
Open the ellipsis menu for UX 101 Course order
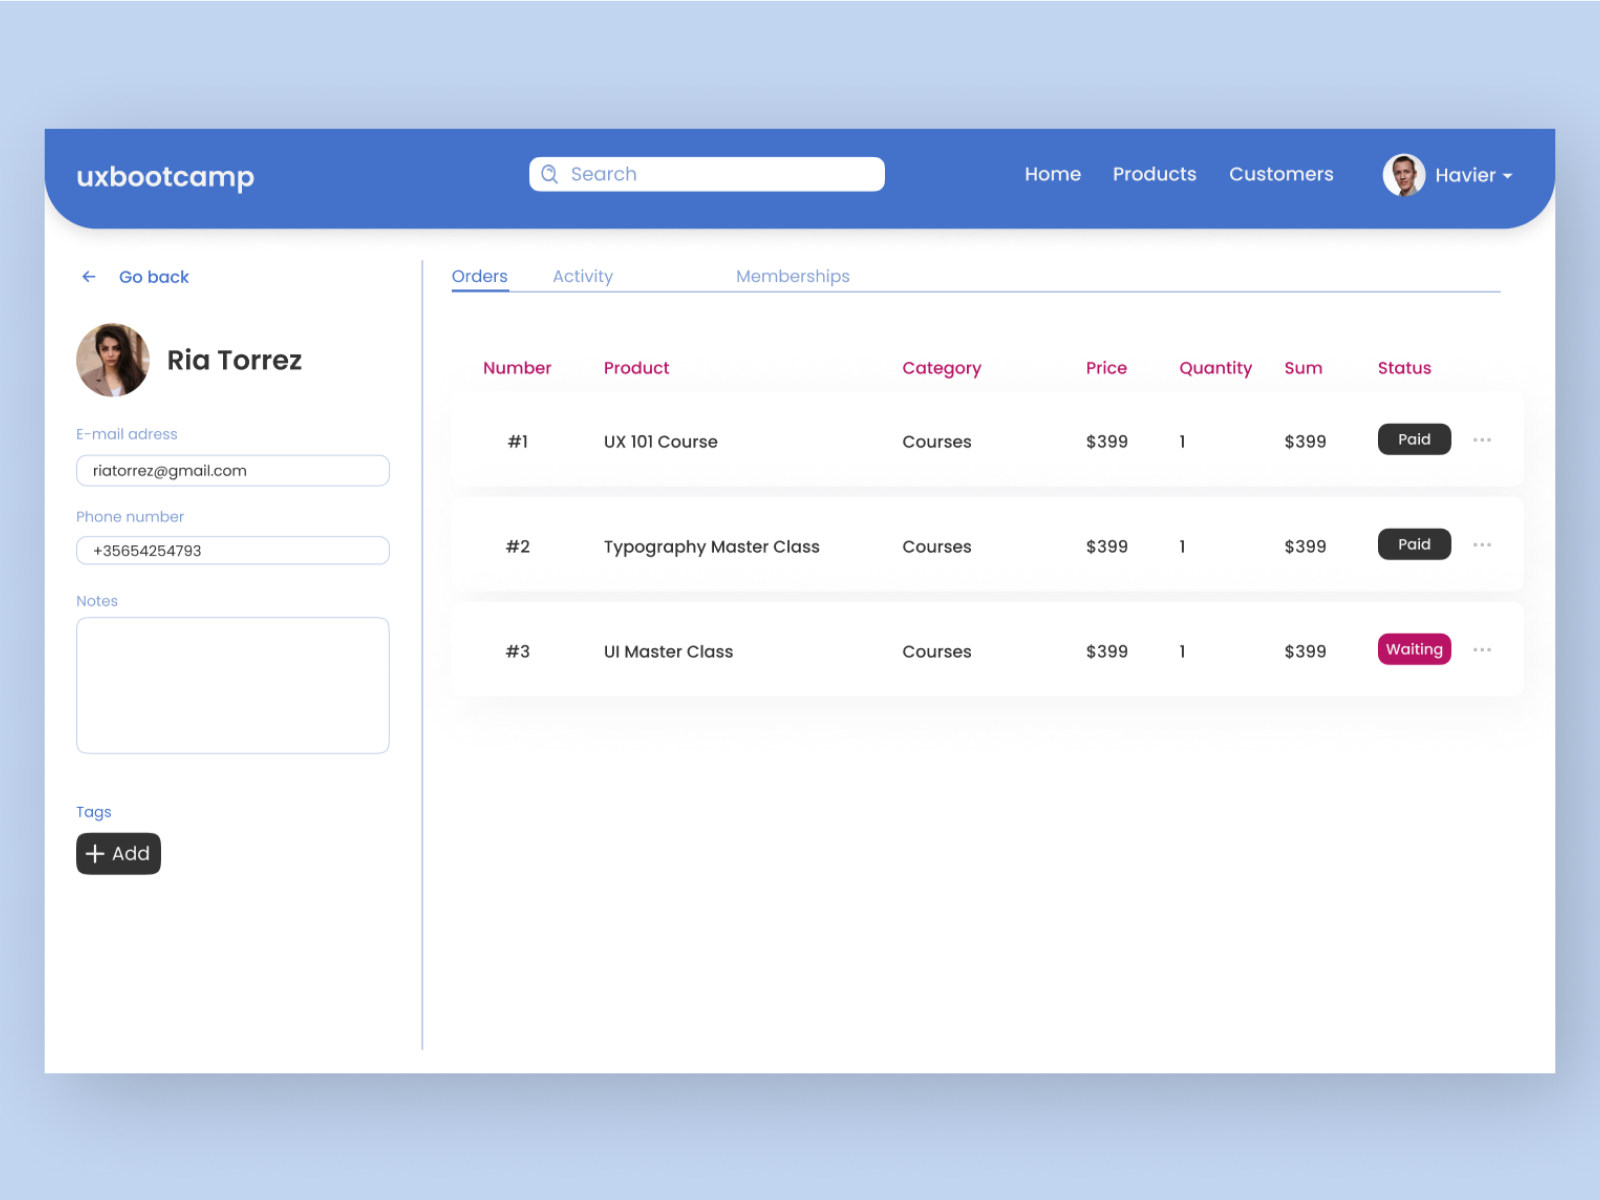tap(1482, 439)
